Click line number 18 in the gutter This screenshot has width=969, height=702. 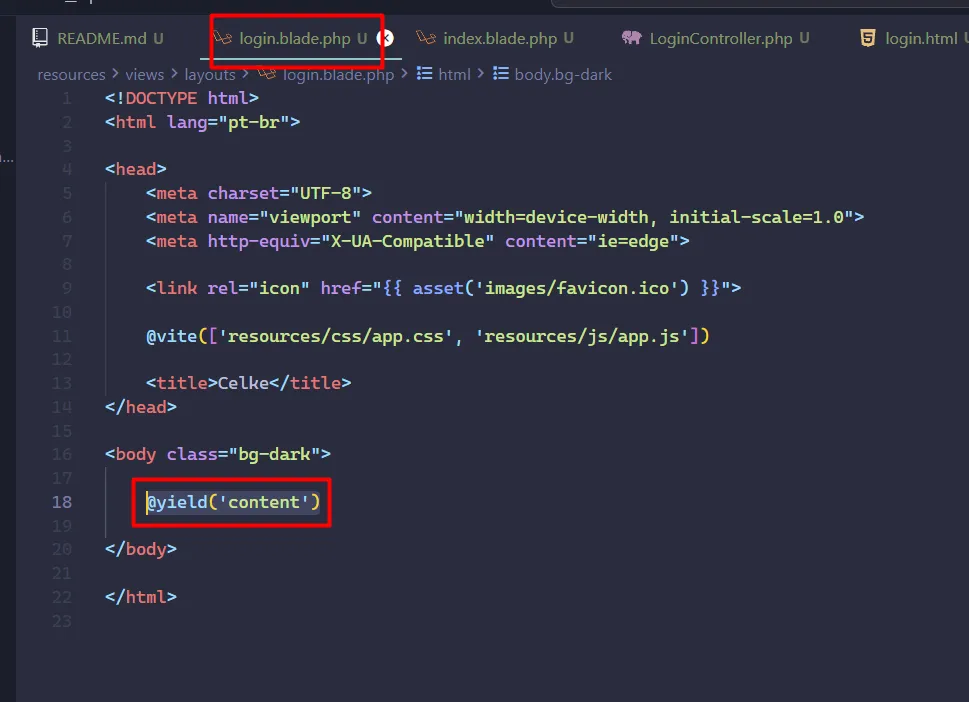click(61, 502)
